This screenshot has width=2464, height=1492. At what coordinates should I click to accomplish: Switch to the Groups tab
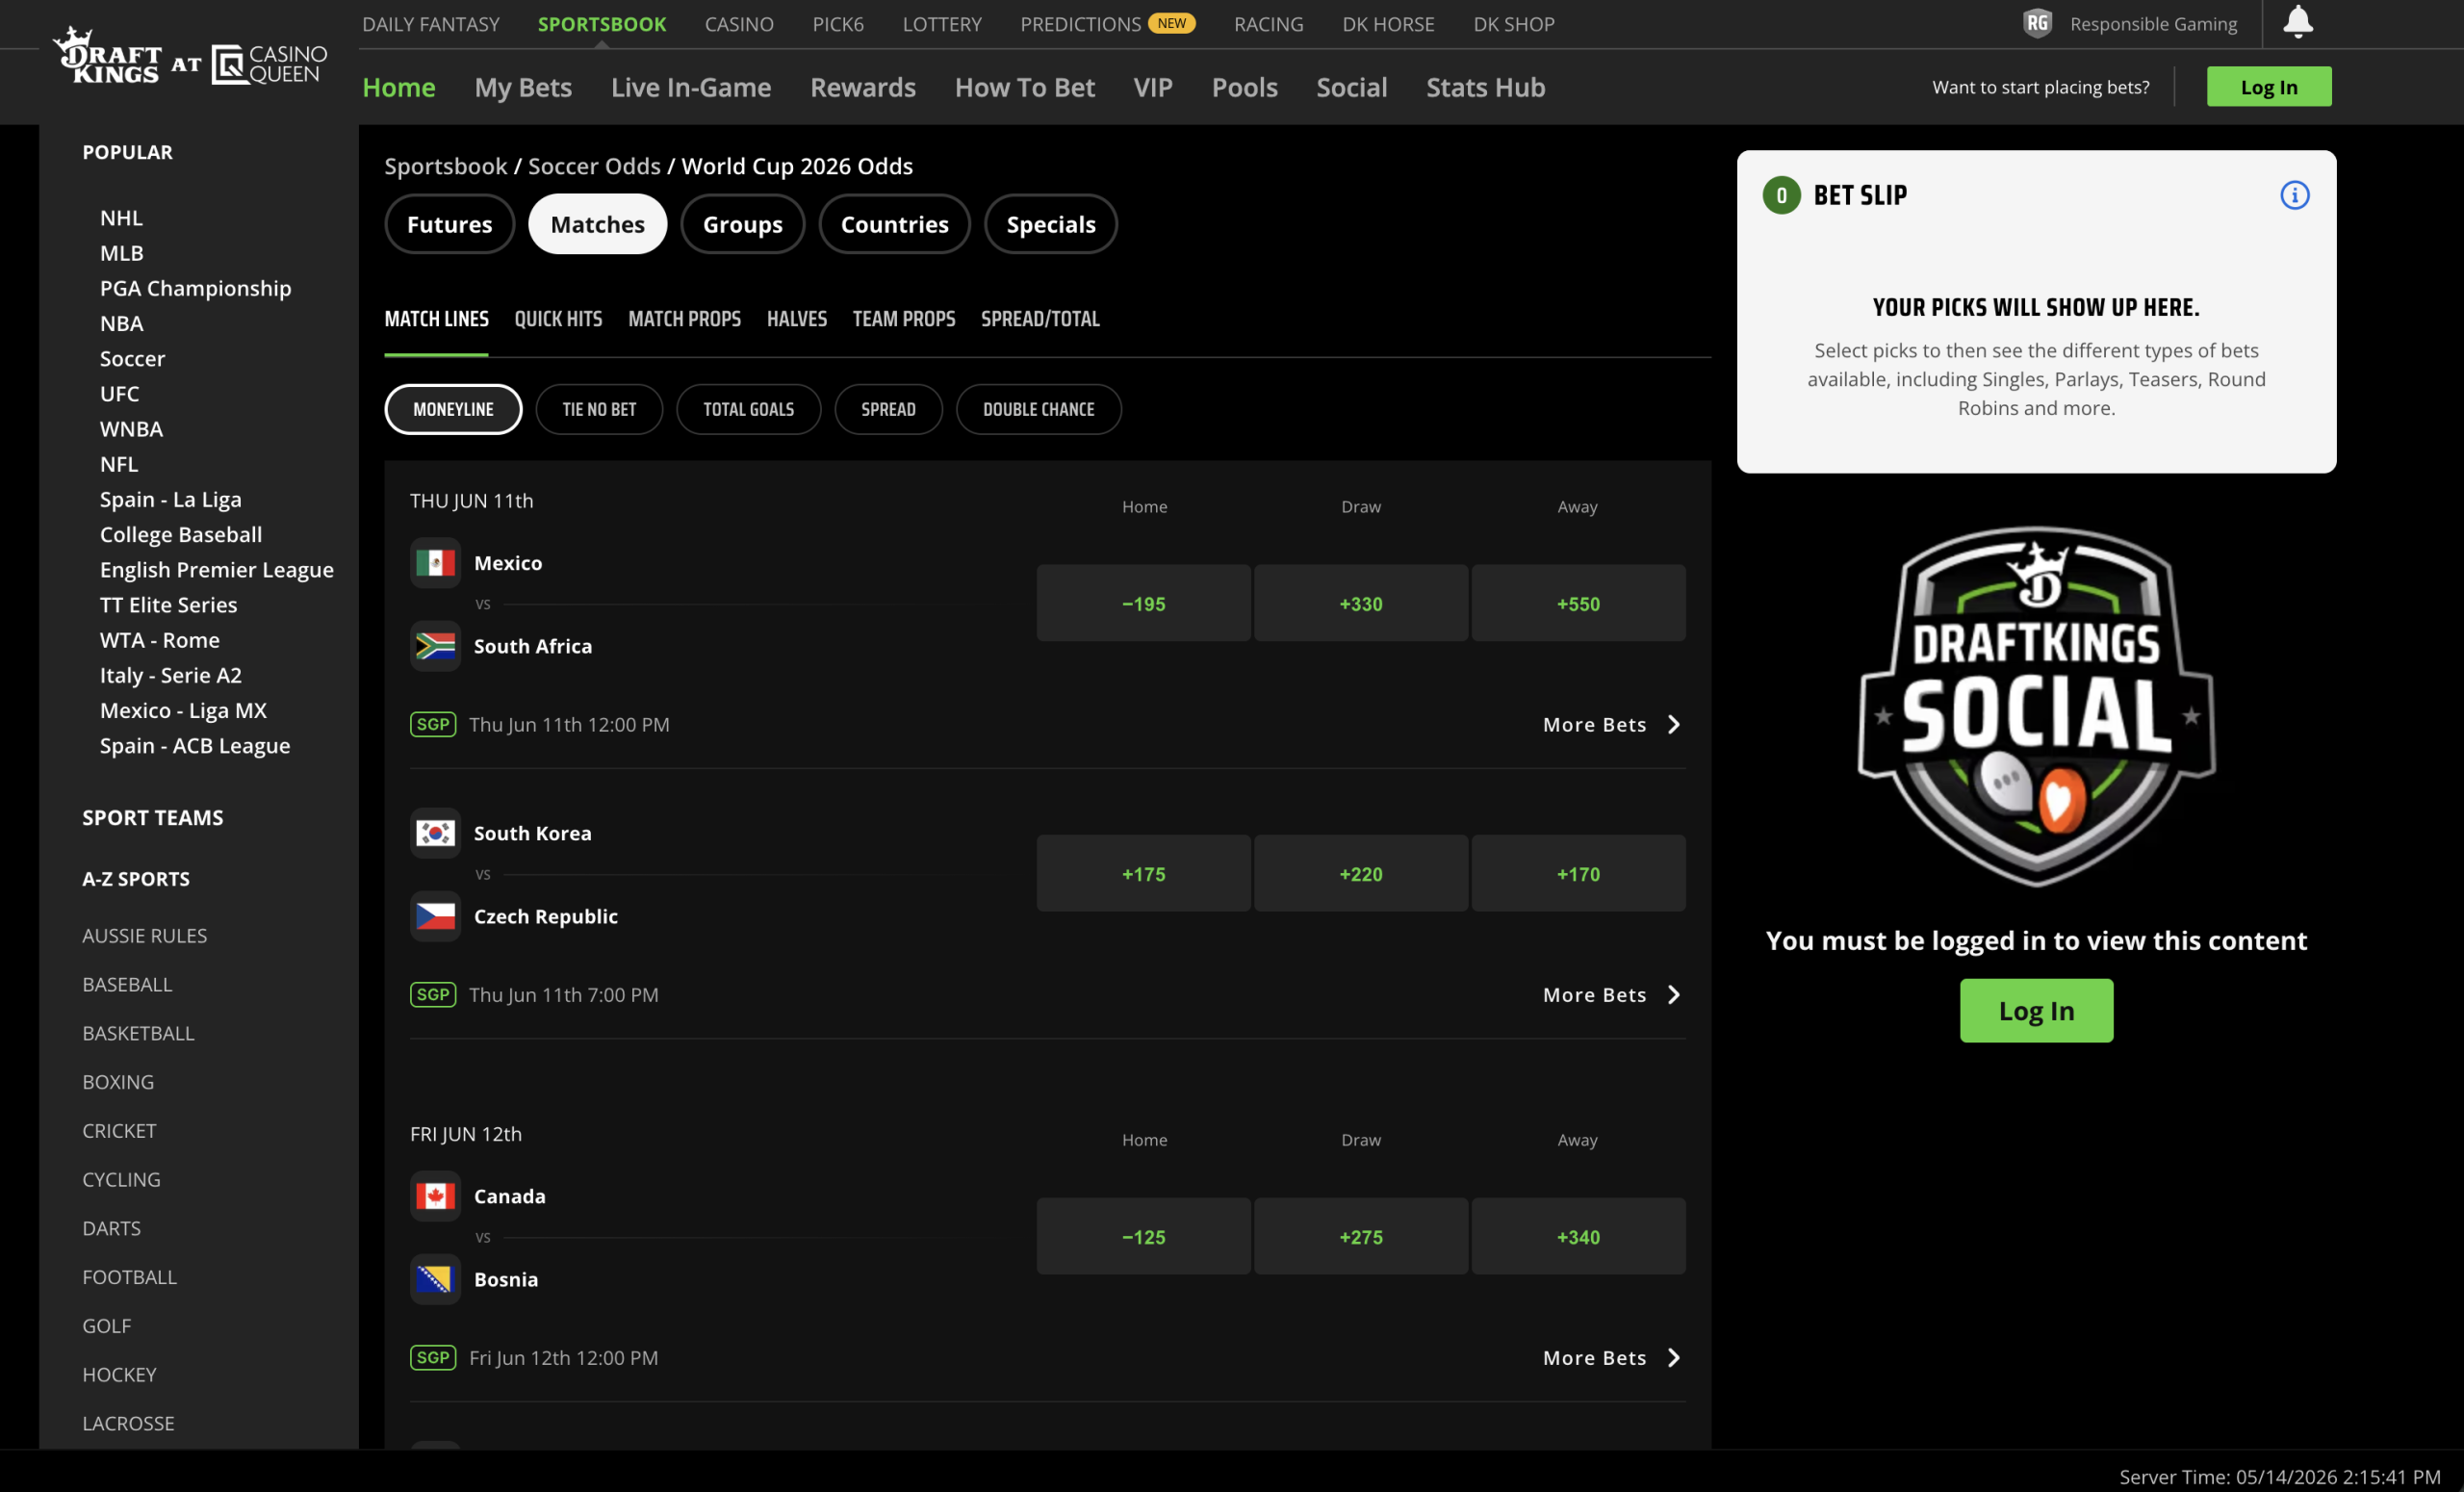pyautogui.click(x=742, y=224)
